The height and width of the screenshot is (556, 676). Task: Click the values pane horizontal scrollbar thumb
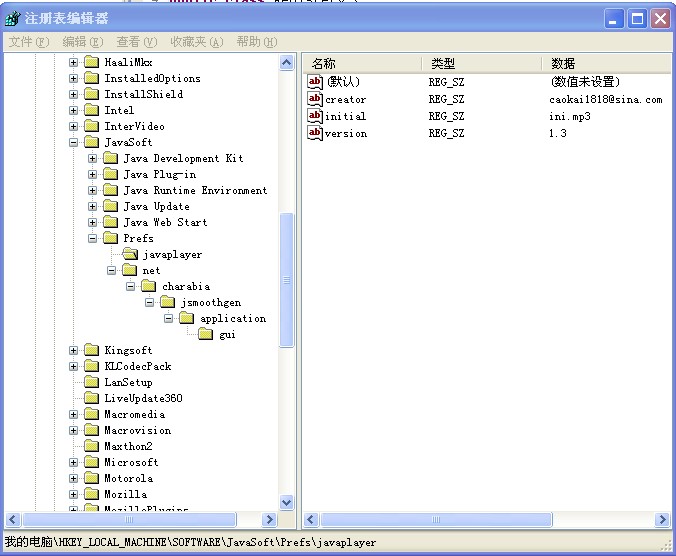(436, 519)
